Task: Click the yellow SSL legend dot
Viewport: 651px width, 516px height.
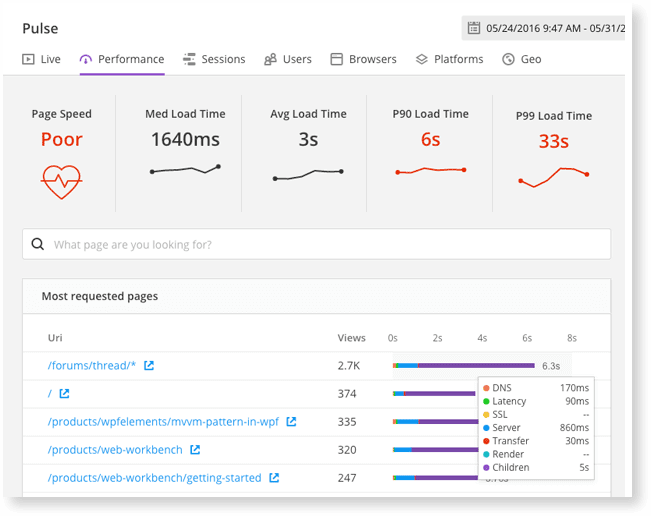Action: coord(486,415)
